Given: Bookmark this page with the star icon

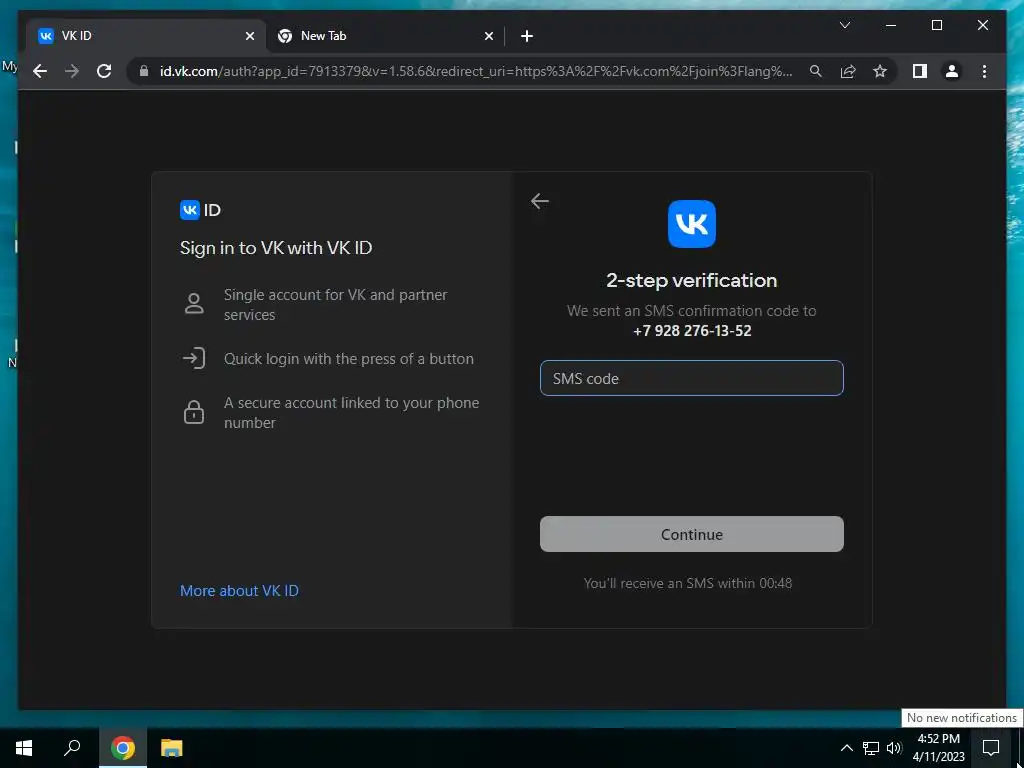Looking at the screenshot, I should (880, 71).
